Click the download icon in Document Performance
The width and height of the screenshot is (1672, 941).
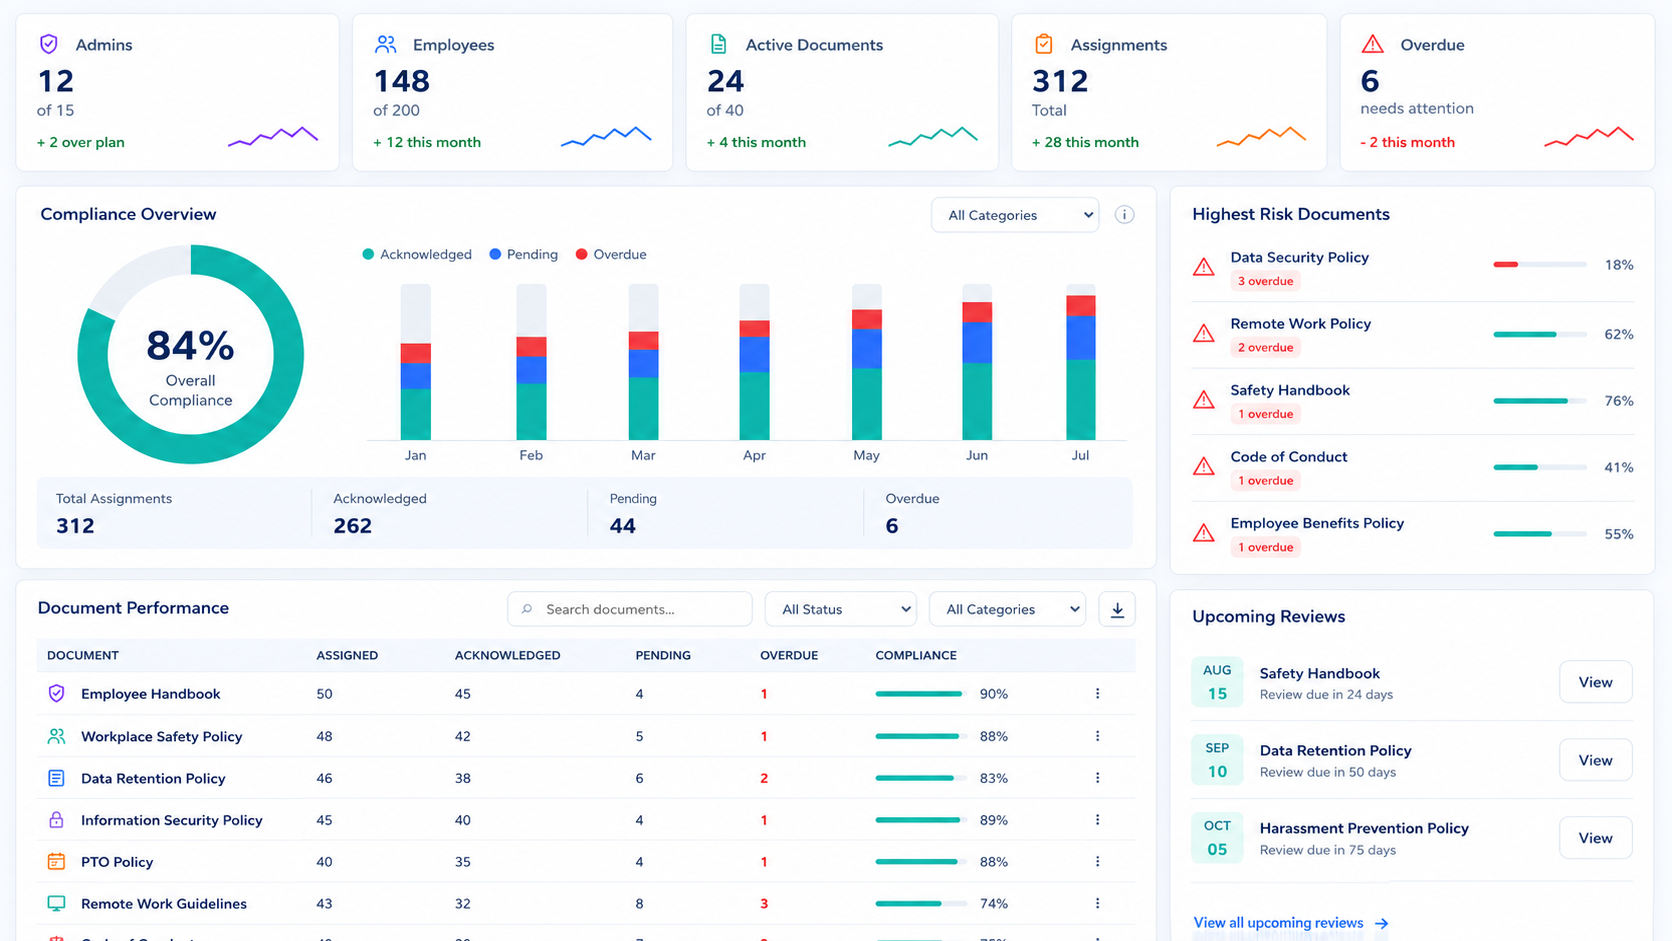[1117, 609]
